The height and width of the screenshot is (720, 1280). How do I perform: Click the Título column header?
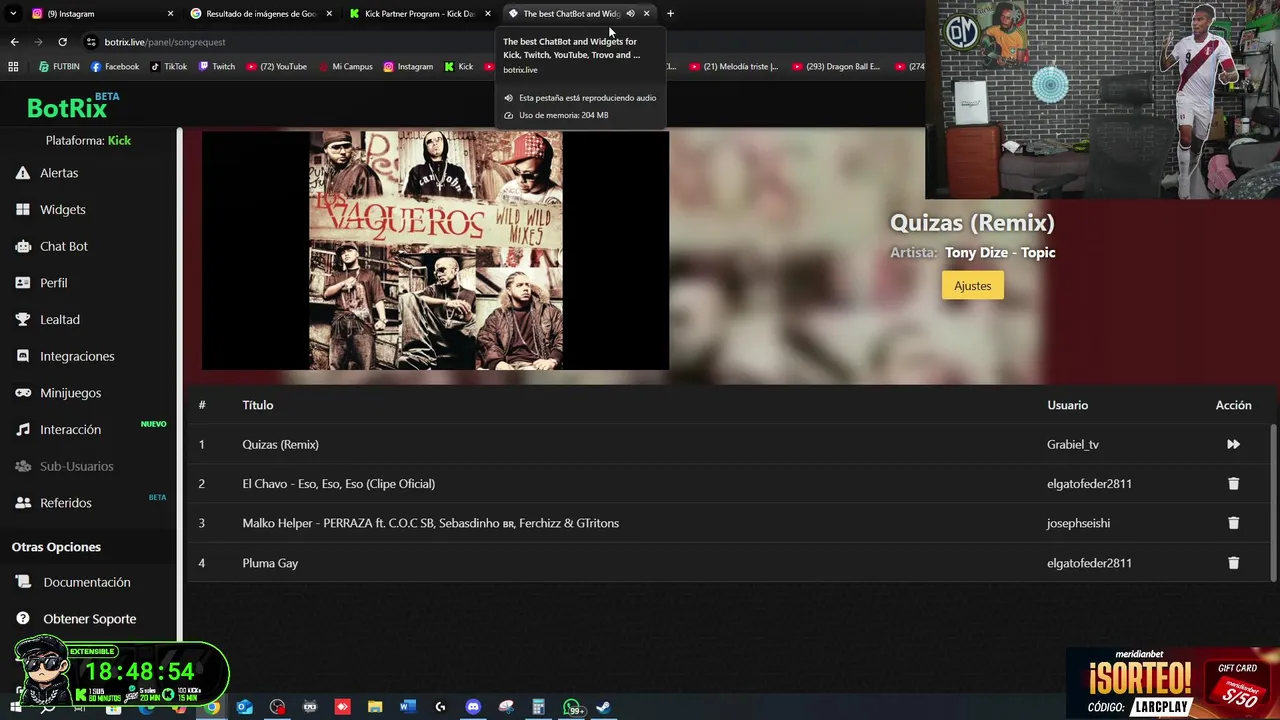tap(257, 405)
